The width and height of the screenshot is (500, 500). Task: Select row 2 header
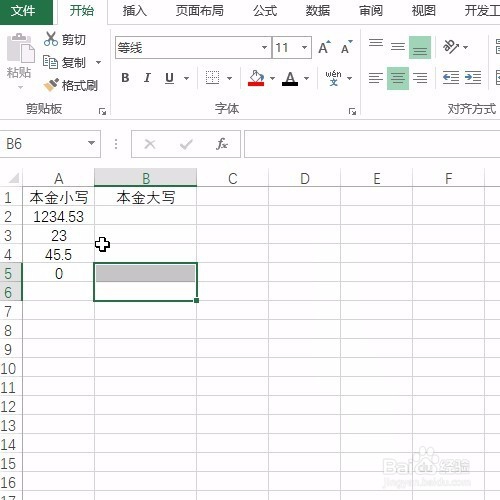pos(11,217)
